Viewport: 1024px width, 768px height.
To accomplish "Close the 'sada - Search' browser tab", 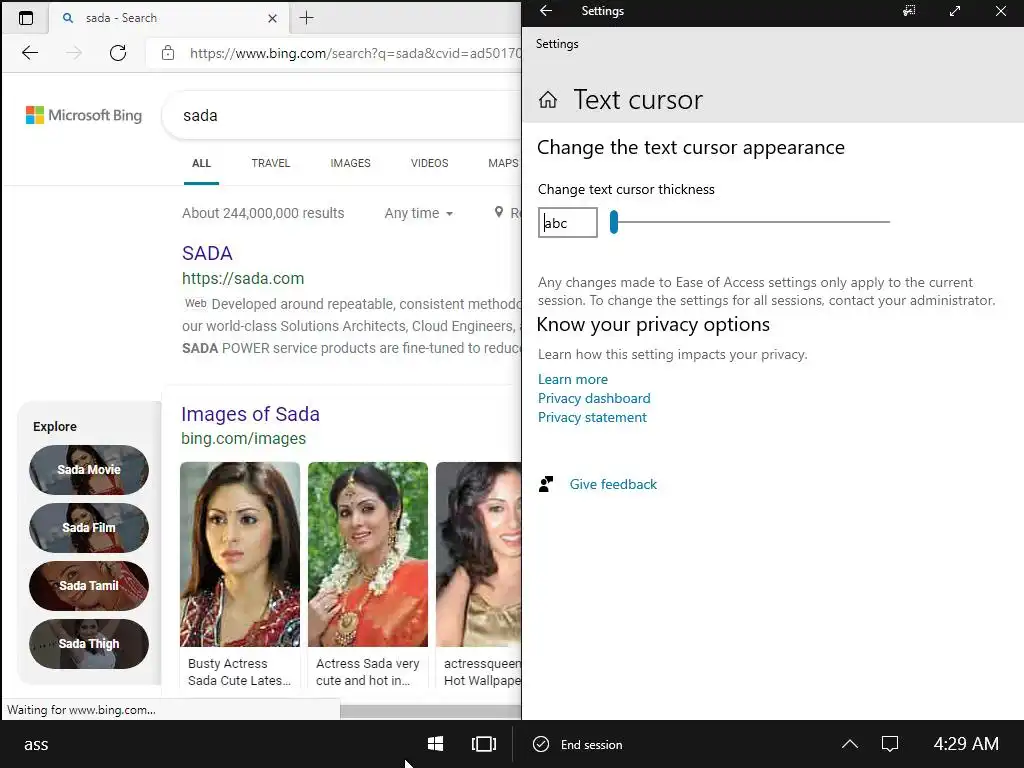I will (272, 18).
